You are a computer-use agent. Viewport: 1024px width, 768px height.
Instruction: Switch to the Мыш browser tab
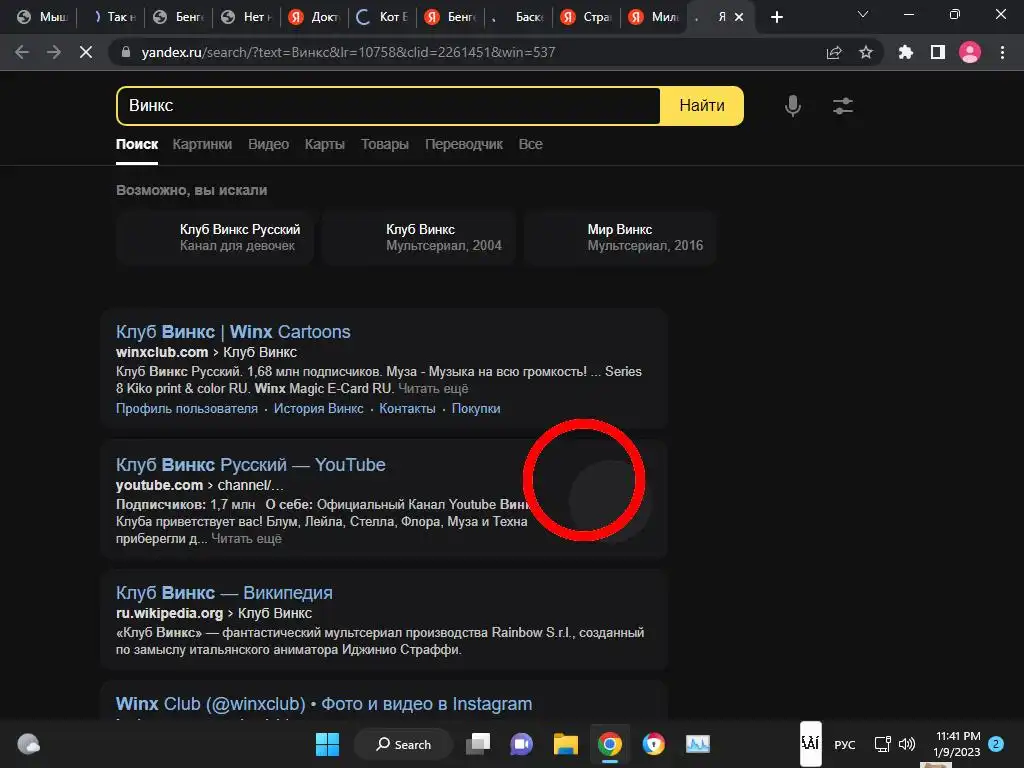point(42,17)
